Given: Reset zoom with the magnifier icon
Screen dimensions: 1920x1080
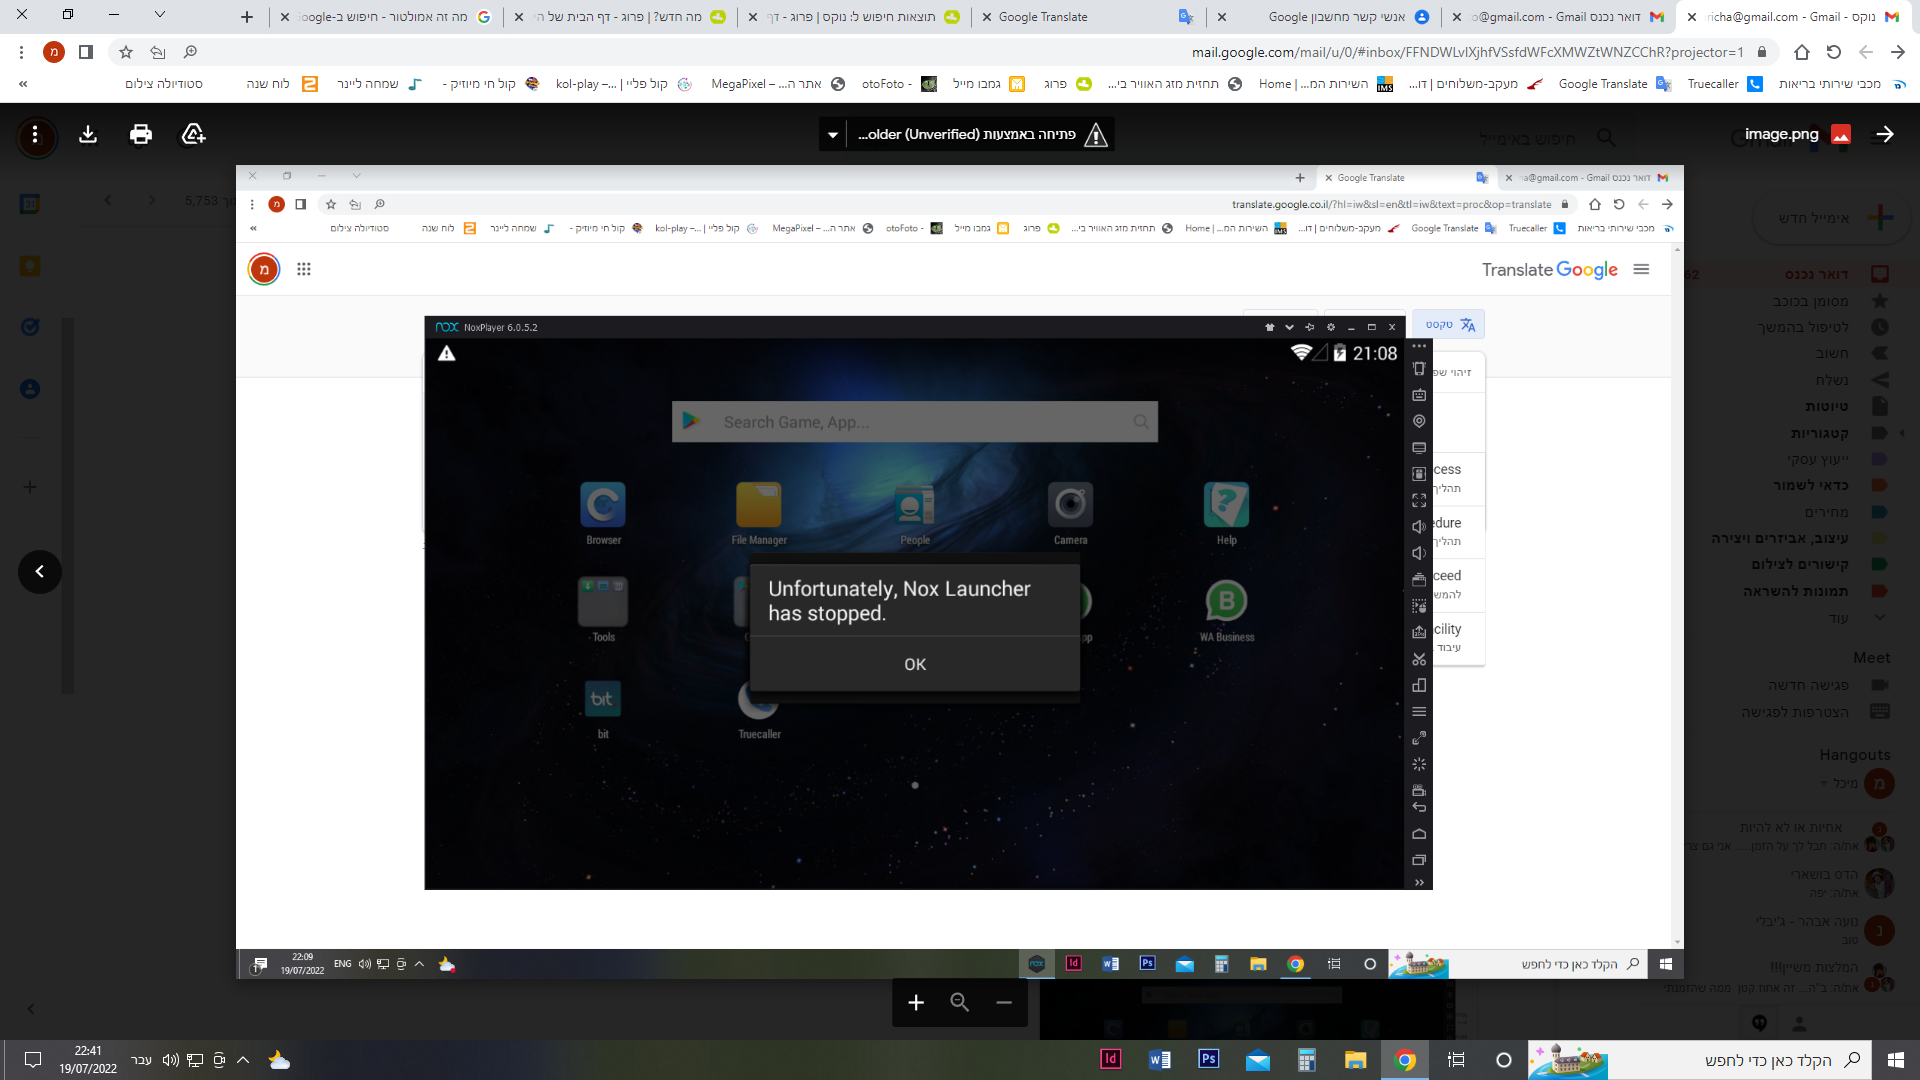Looking at the screenshot, I should 960,1002.
